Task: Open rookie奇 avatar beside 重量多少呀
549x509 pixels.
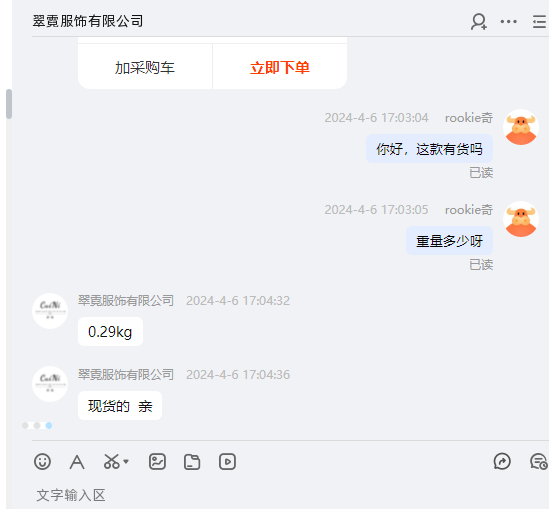Action: point(521,219)
